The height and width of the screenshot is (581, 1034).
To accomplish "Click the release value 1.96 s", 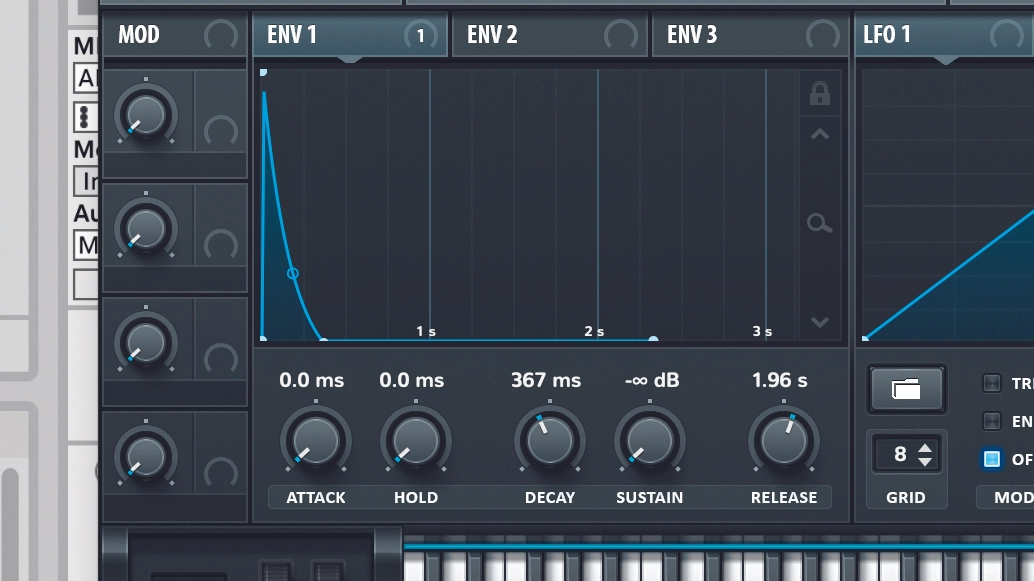I will click(x=779, y=381).
